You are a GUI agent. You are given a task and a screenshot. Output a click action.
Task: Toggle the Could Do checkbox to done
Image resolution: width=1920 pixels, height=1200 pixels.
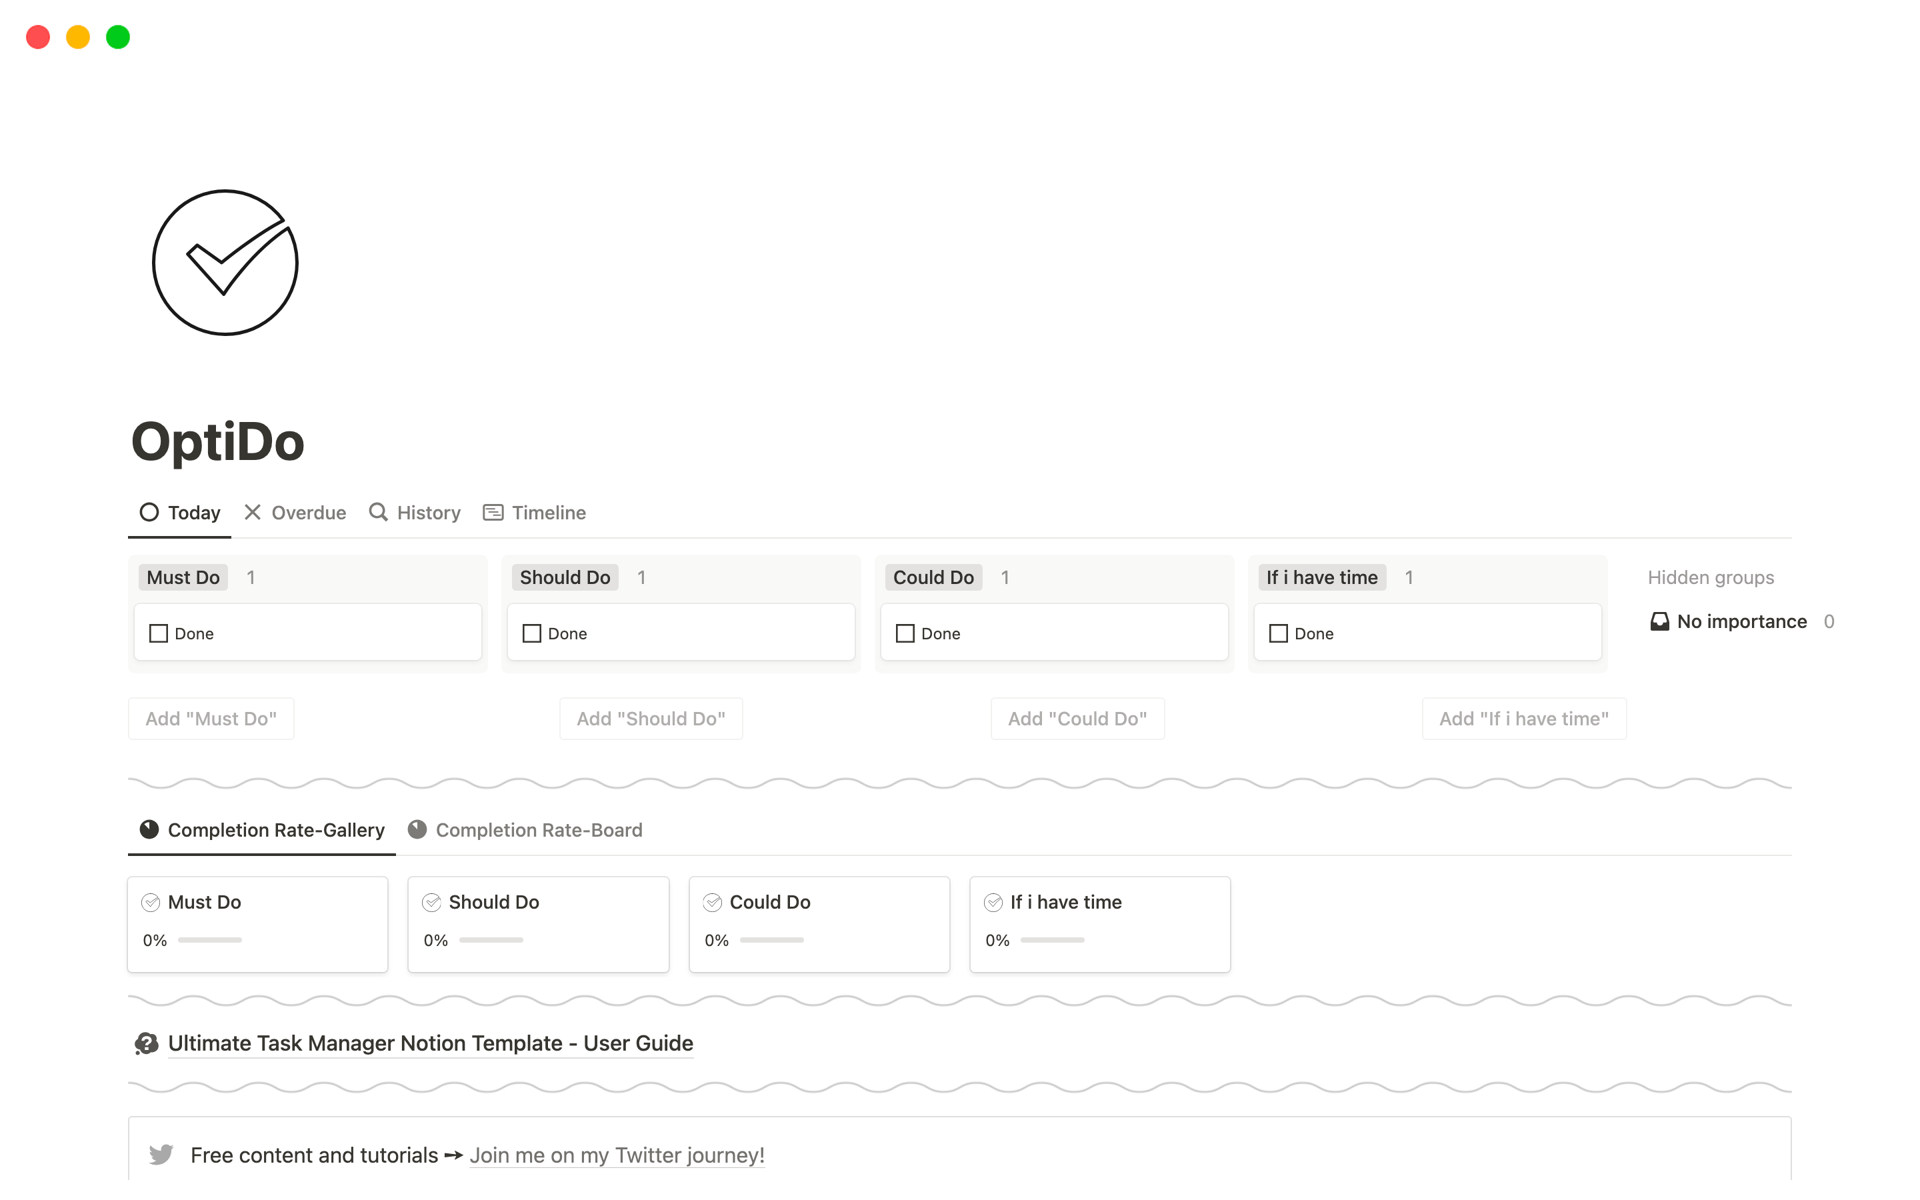[904, 633]
